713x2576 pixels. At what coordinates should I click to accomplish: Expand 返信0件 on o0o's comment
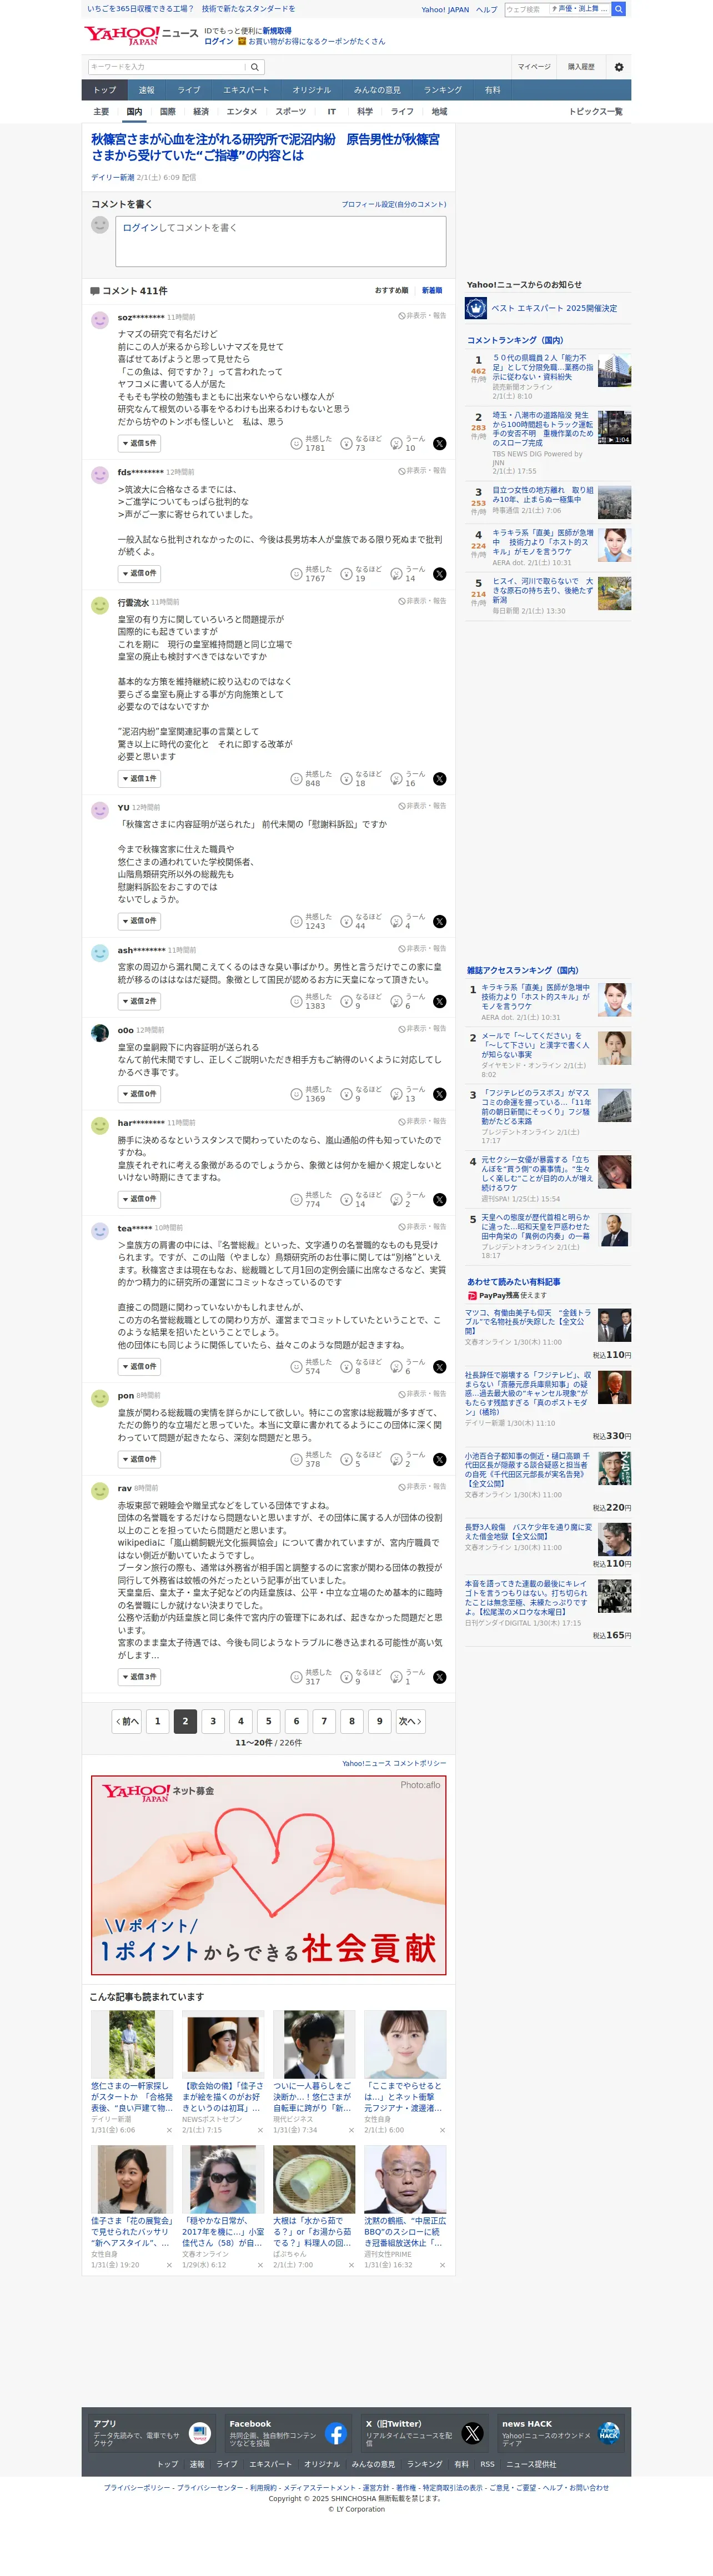point(139,1094)
